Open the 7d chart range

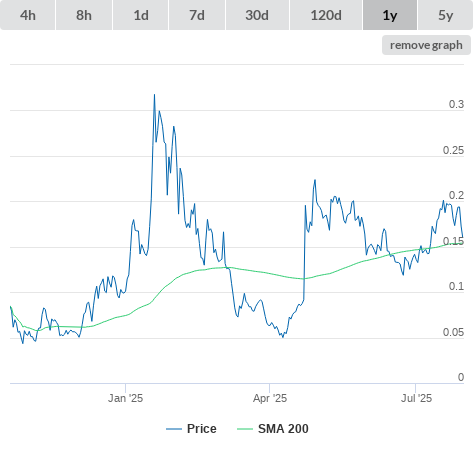point(197,15)
